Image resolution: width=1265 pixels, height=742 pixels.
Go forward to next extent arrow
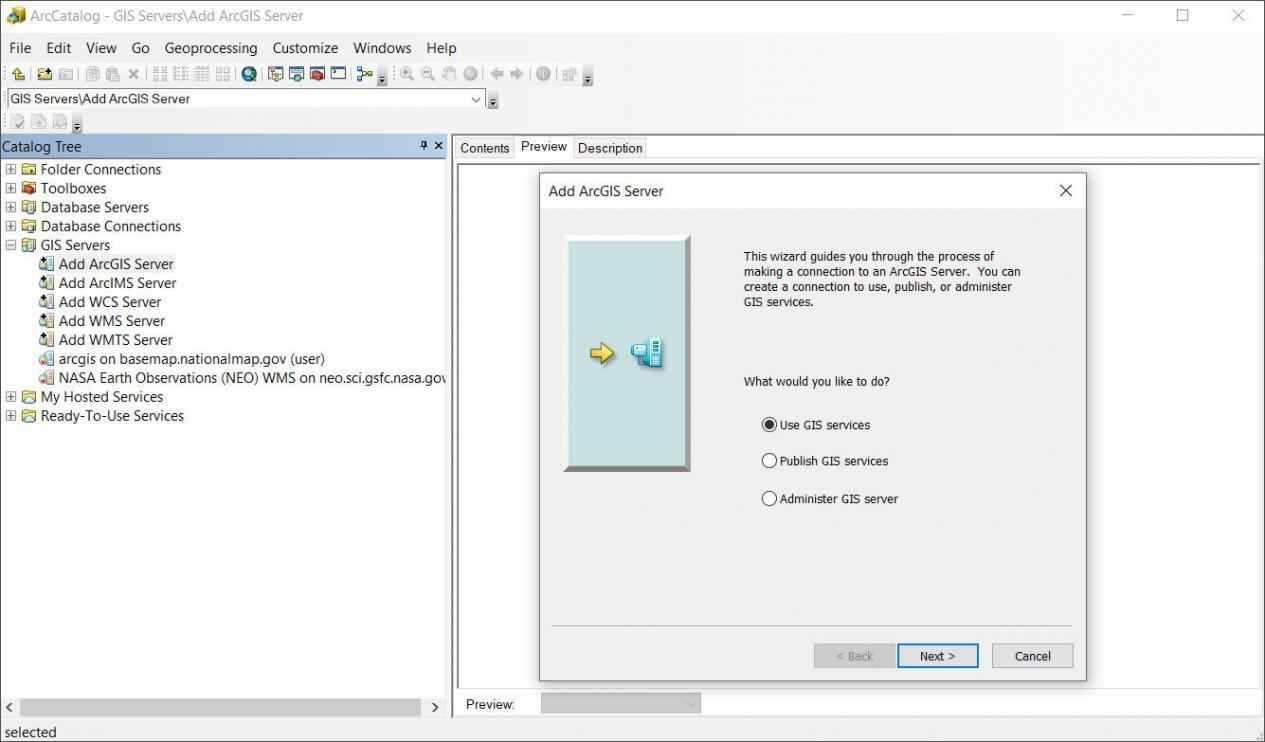tap(516, 74)
